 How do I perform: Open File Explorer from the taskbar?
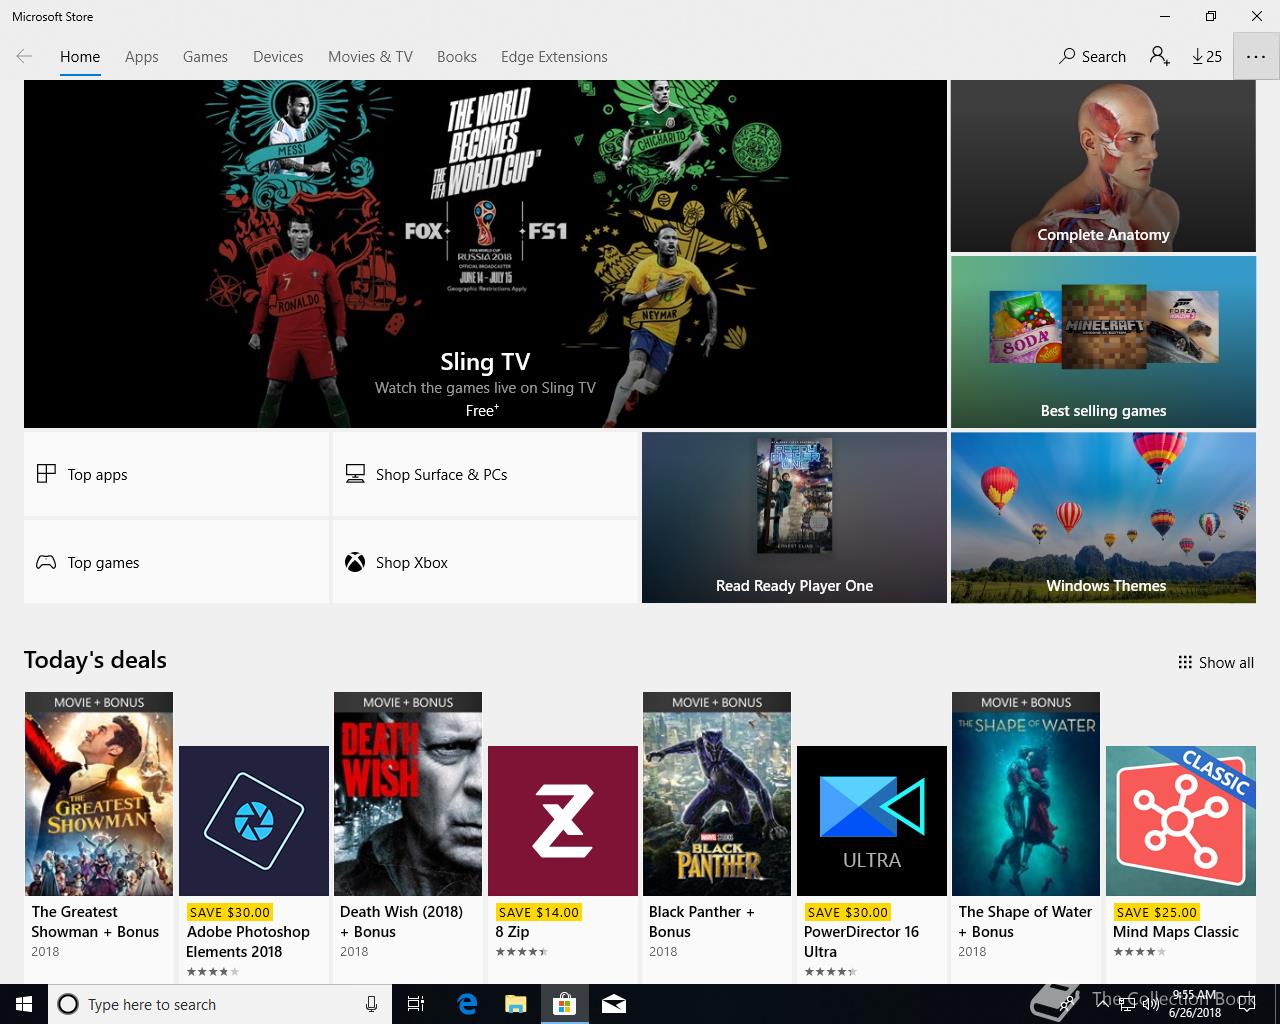pos(515,1004)
